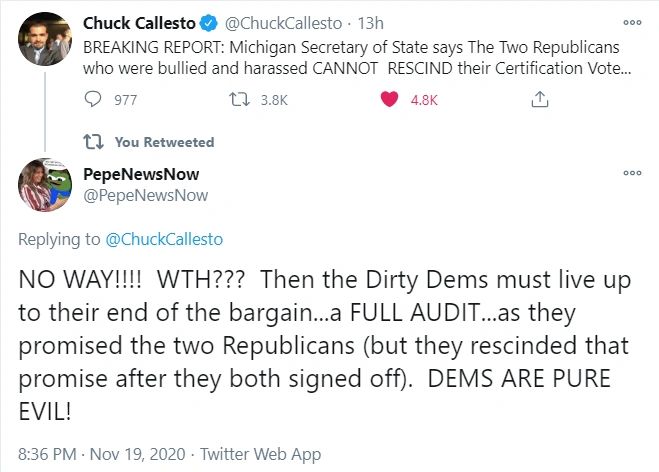Click the share icon on Chuck Callesto's tweet
Viewport: 659px width, 472px height.
pos(539,100)
